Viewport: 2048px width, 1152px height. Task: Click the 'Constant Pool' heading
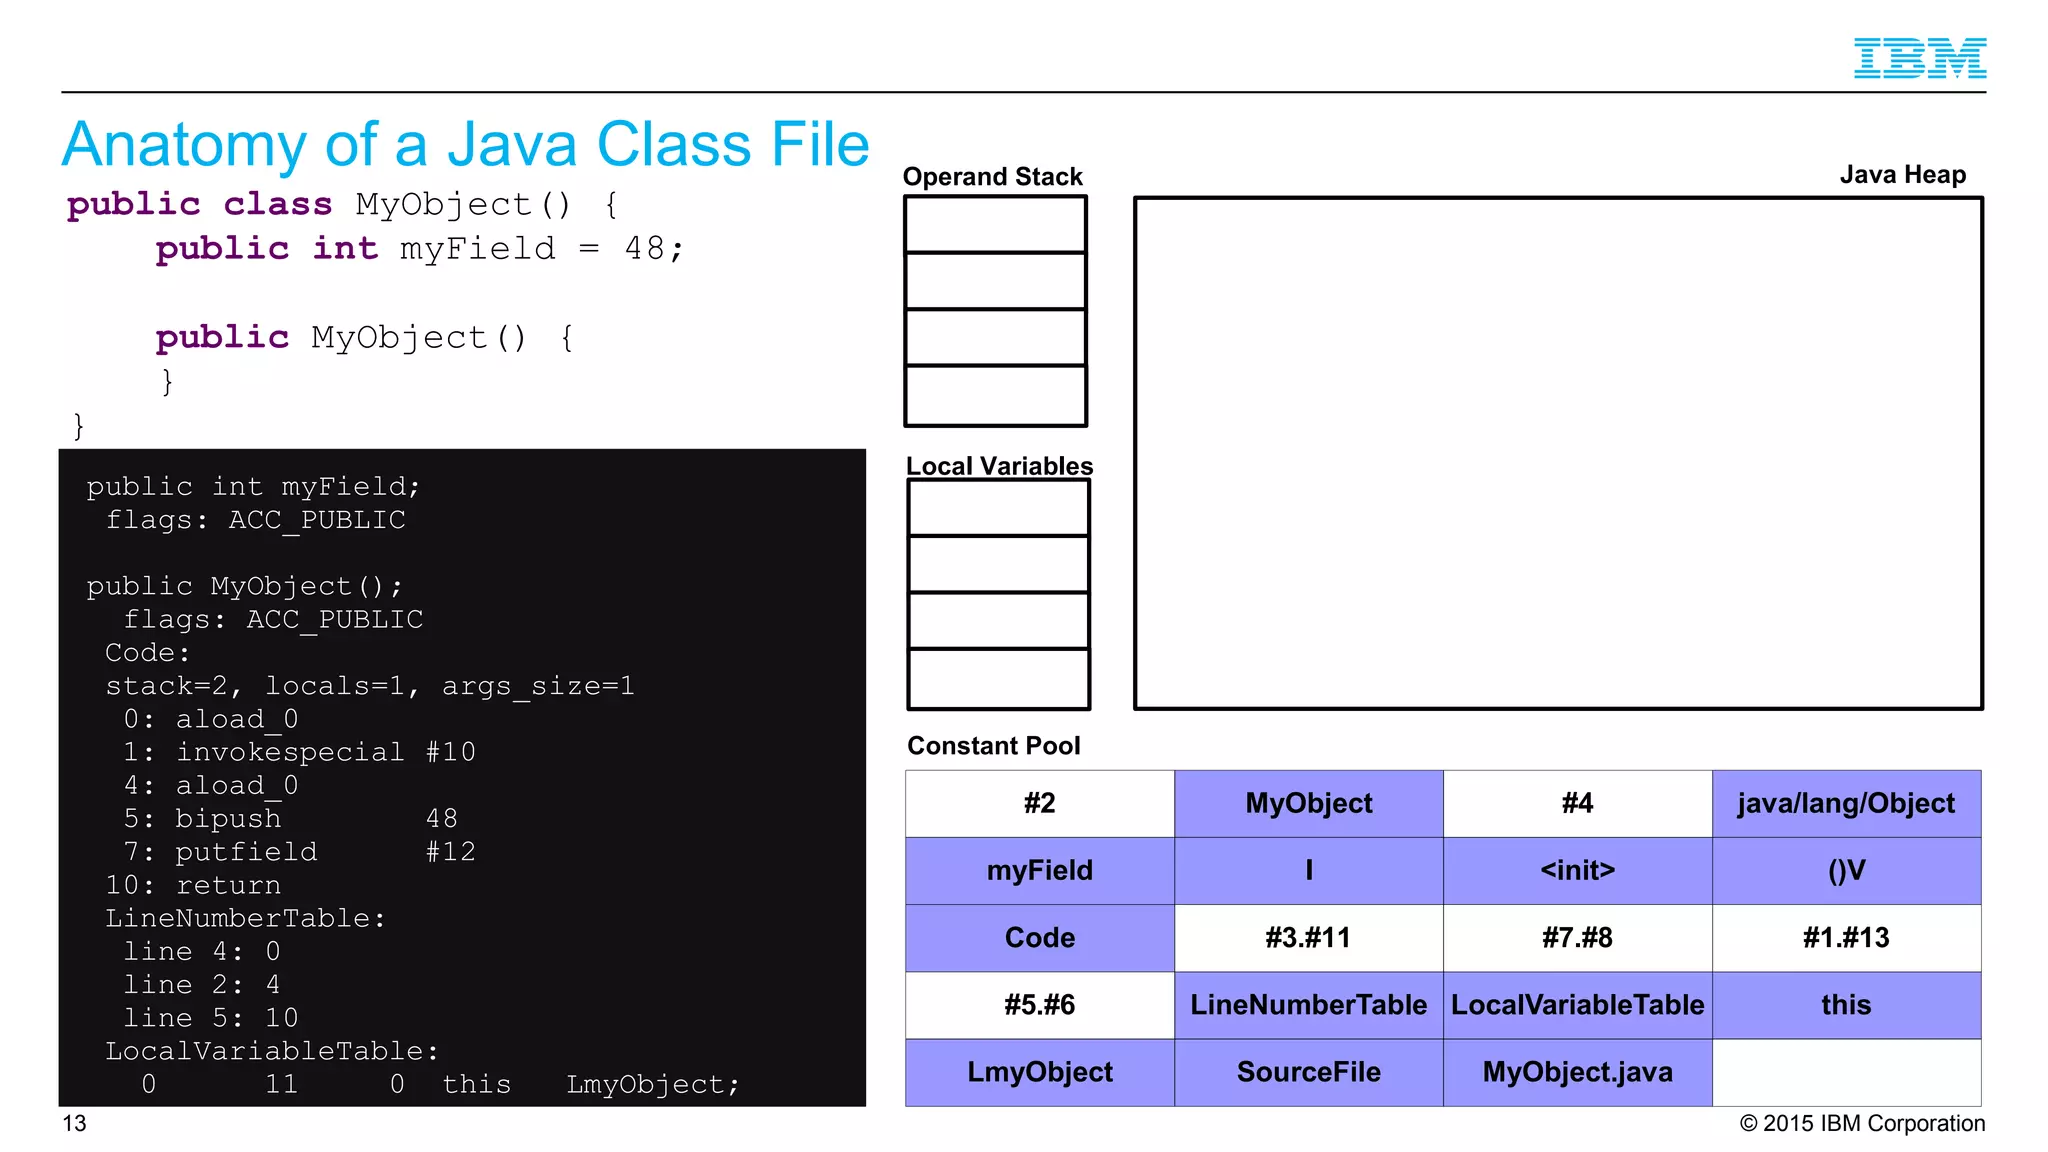pyautogui.click(x=993, y=746)
